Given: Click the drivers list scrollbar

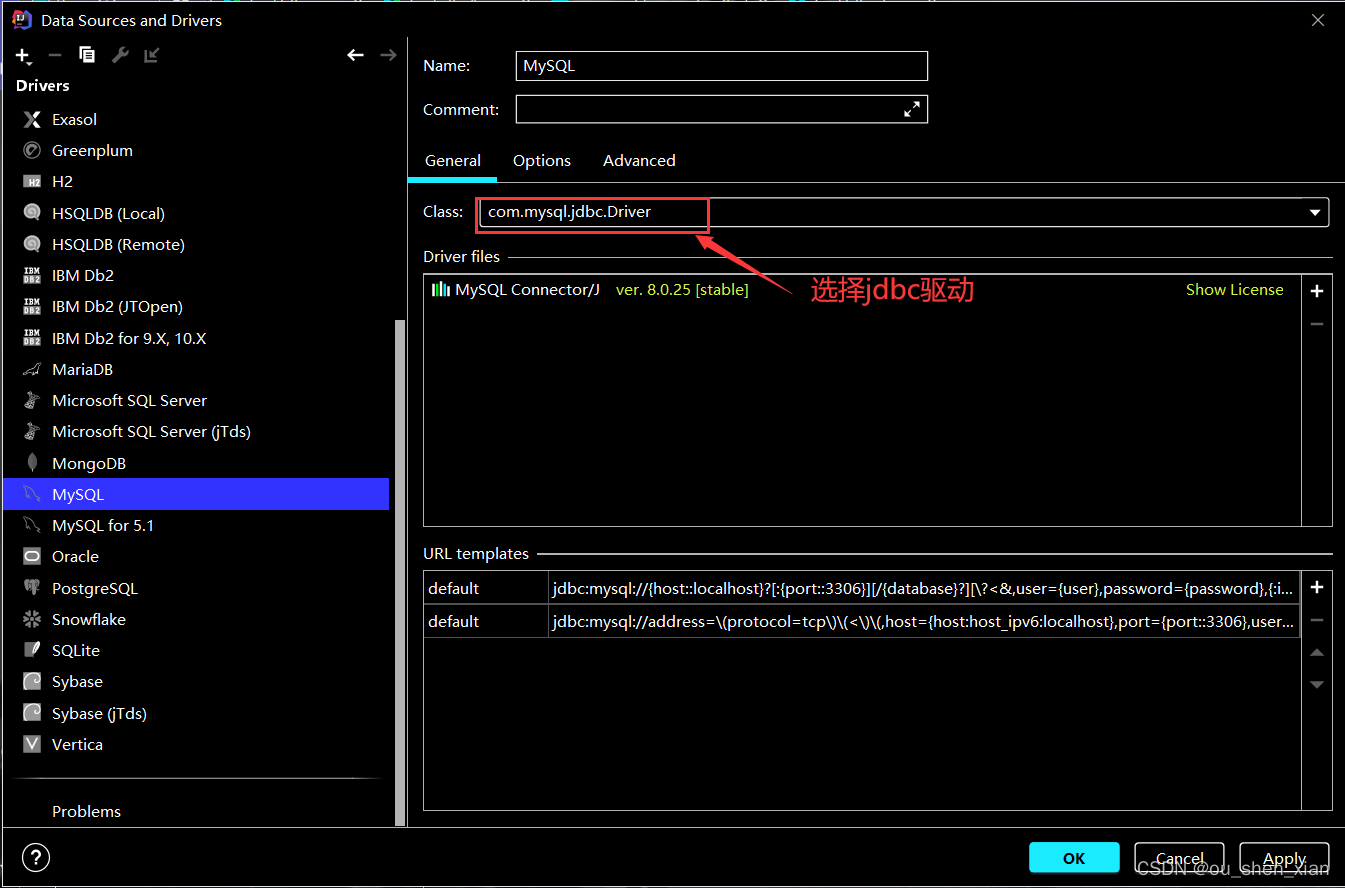Looking at the screenshot, I should tap(400, 572).
